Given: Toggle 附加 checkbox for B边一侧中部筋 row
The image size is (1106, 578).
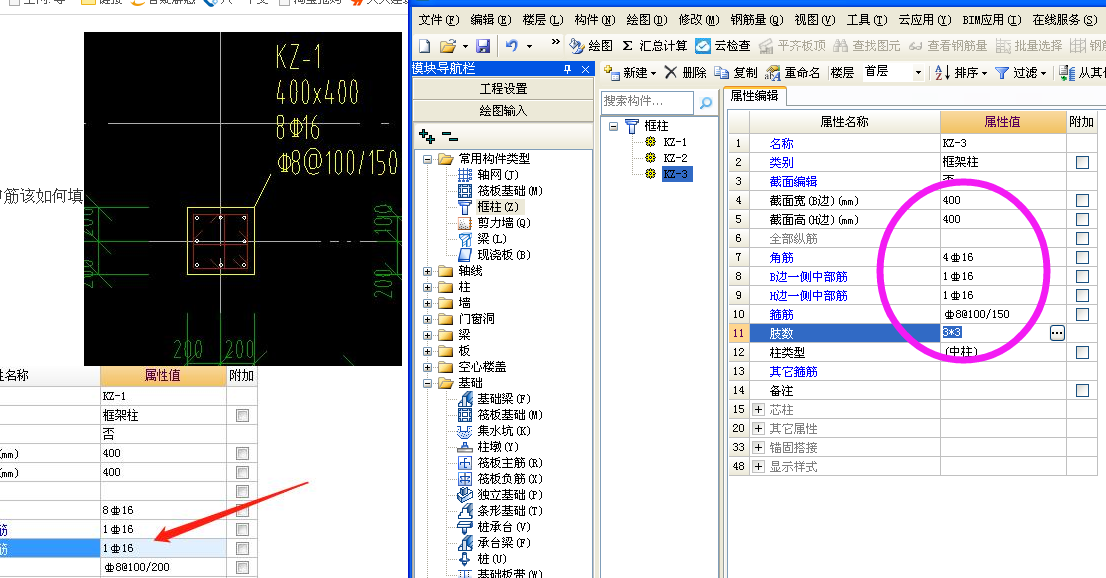Looking at the screenshot, I should pos(1082,277).
